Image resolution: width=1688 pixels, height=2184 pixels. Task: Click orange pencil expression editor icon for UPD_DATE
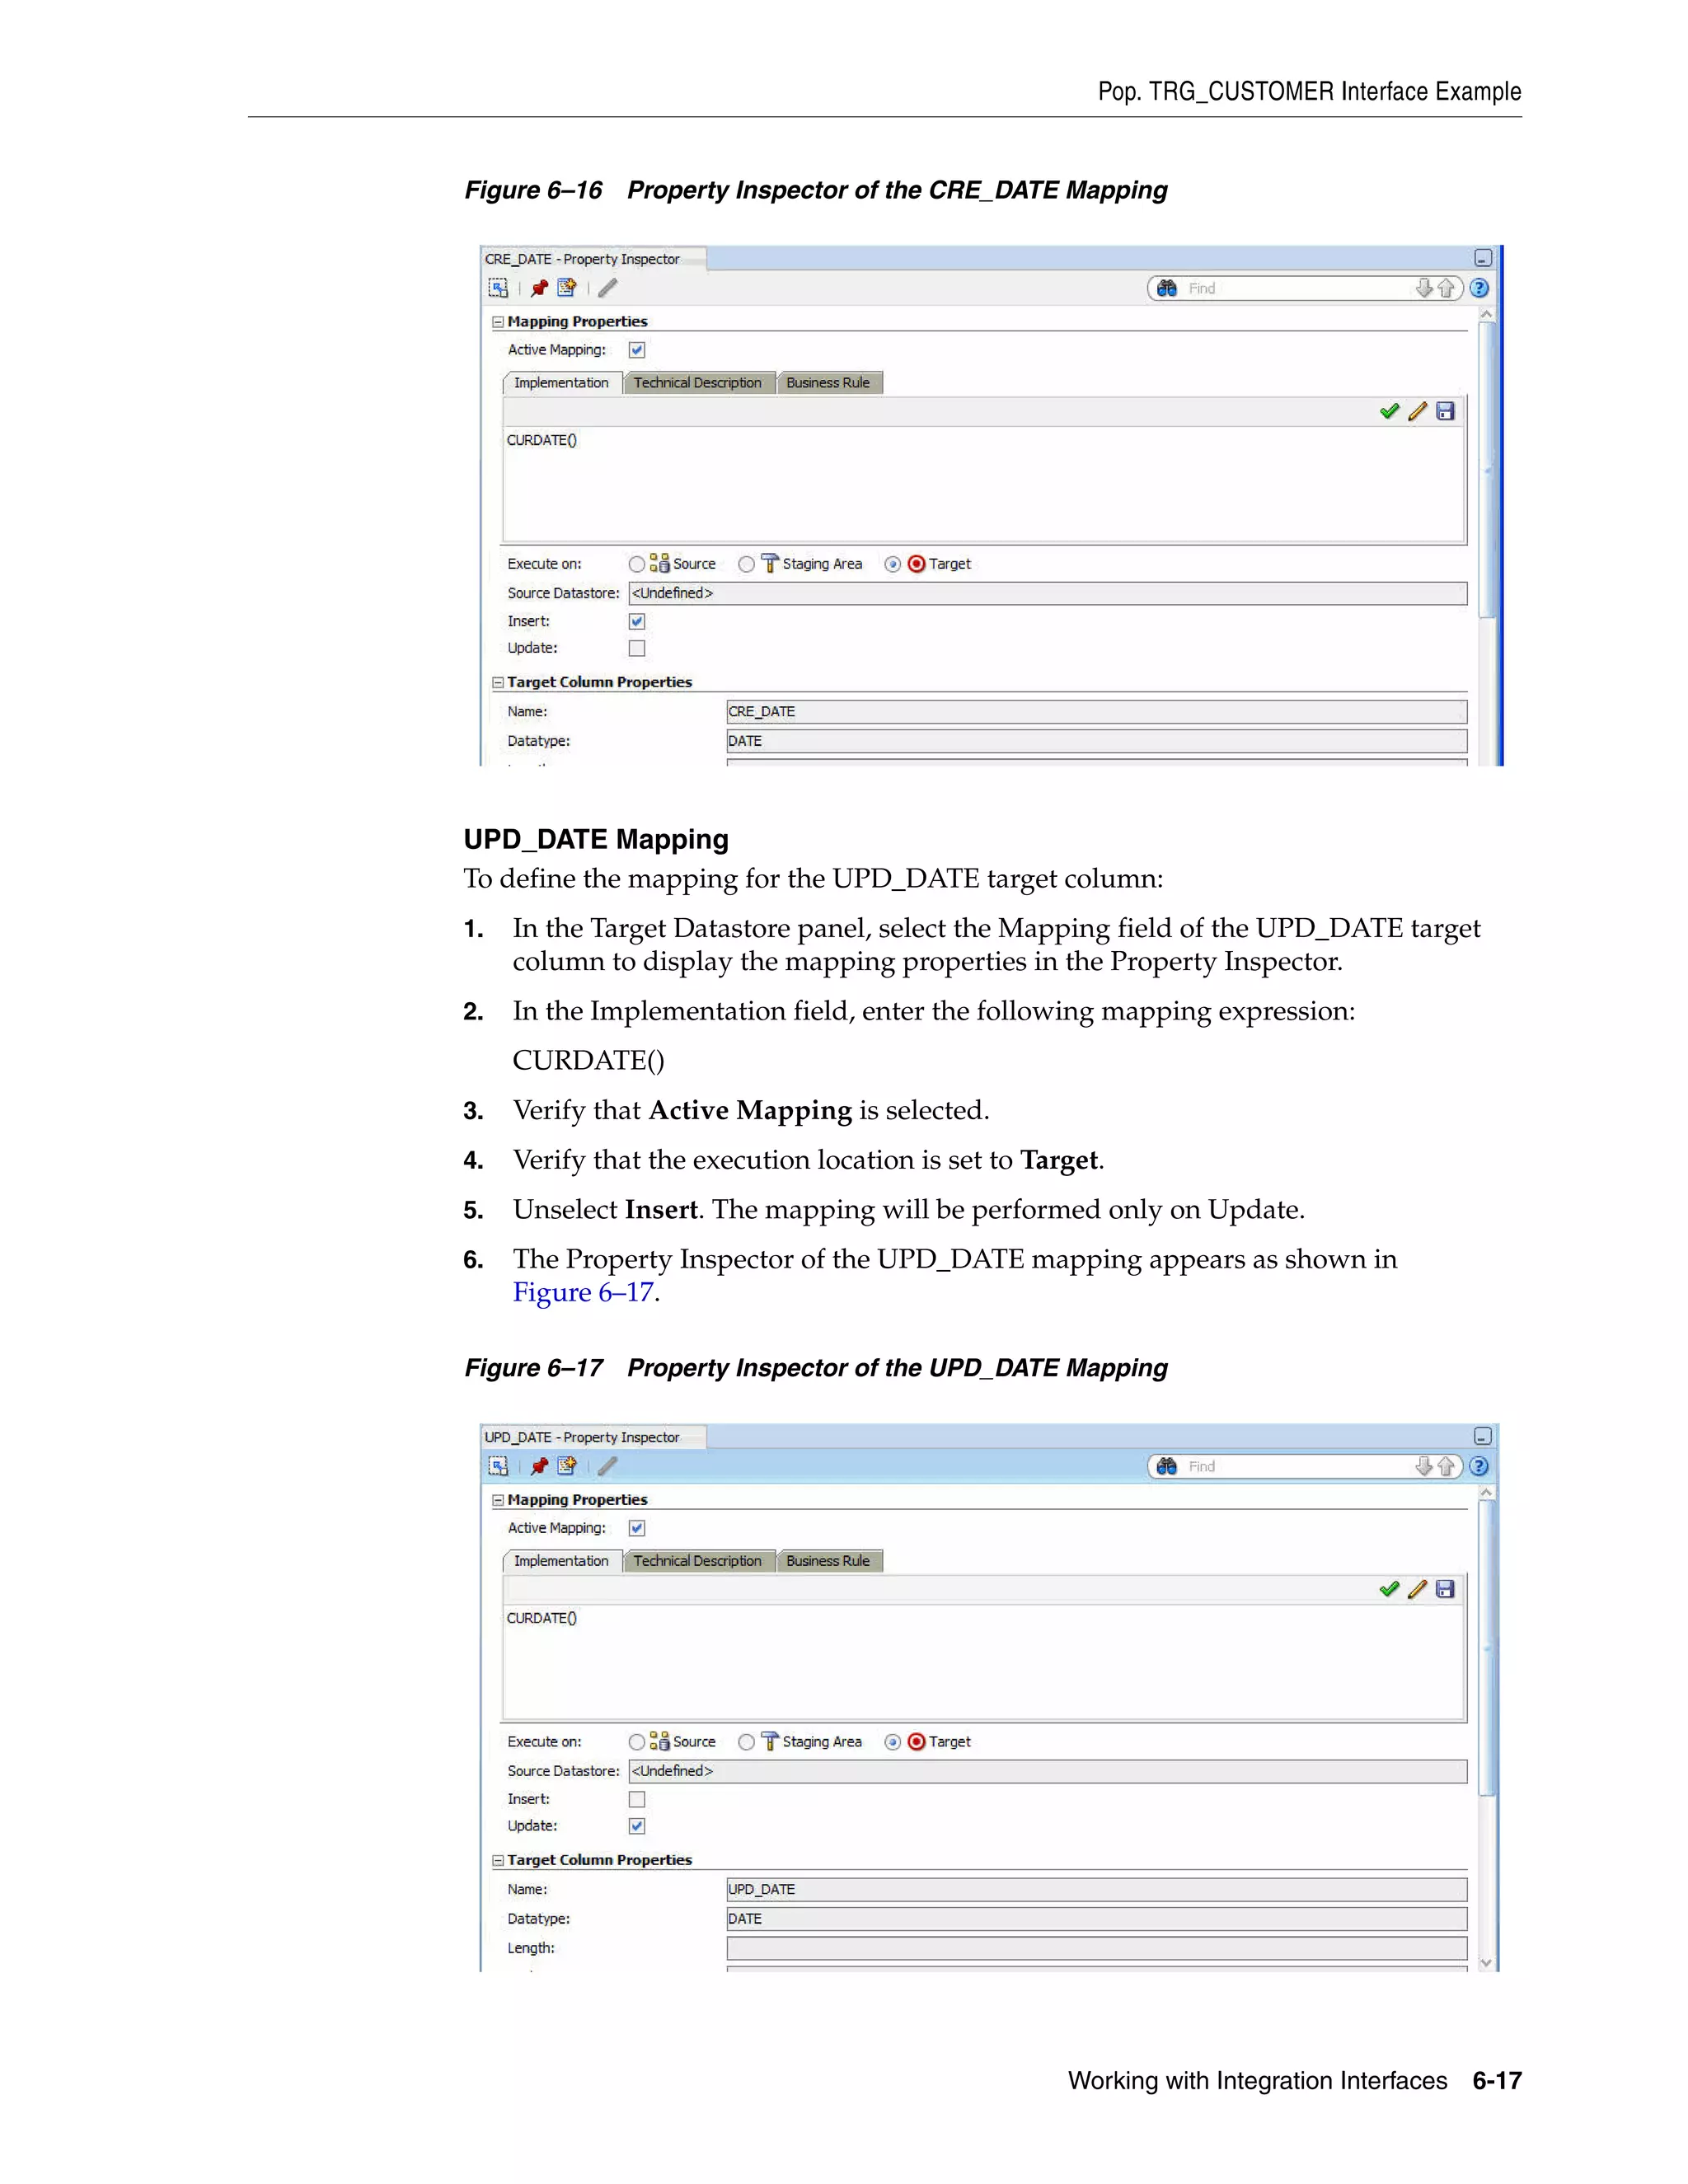click(1418, 1589)
